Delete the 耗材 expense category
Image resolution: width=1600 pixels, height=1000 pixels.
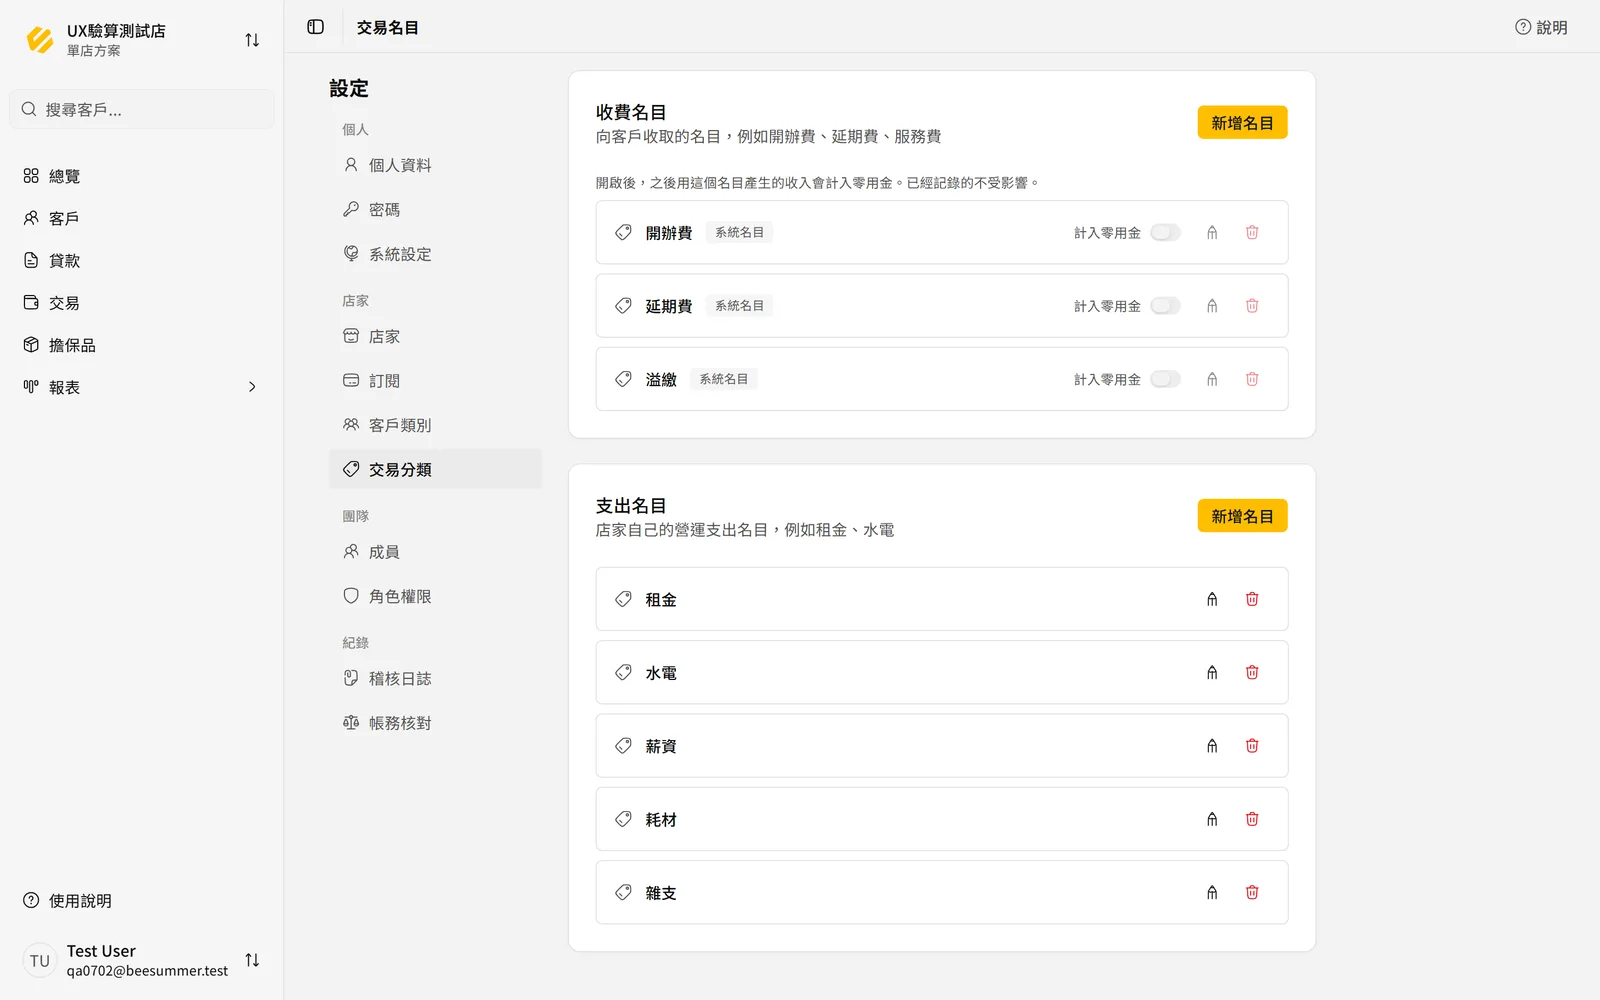pos(1252,819)
